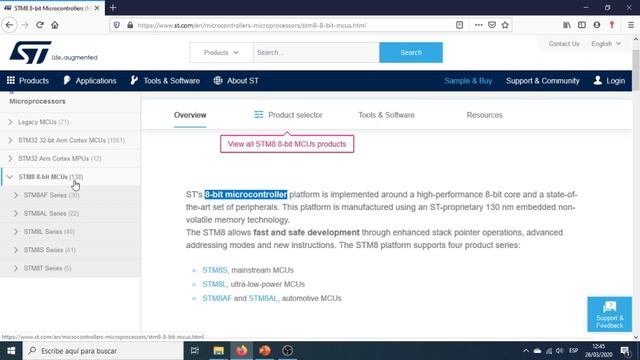Screen dimensions: 640x360
Task: Open Windows Start menu
Action: (11, 351)
